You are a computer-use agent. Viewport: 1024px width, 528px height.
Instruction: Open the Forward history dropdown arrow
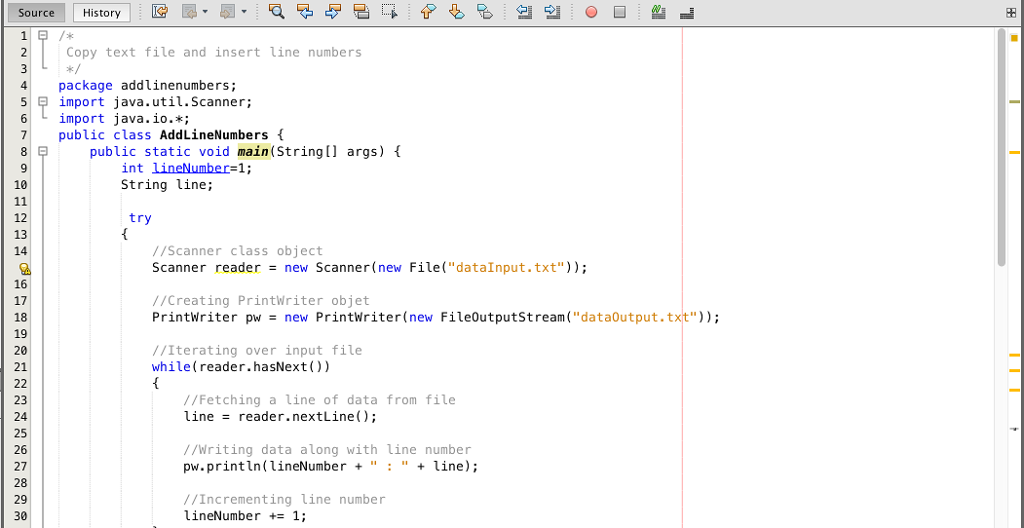click(244, 12)
